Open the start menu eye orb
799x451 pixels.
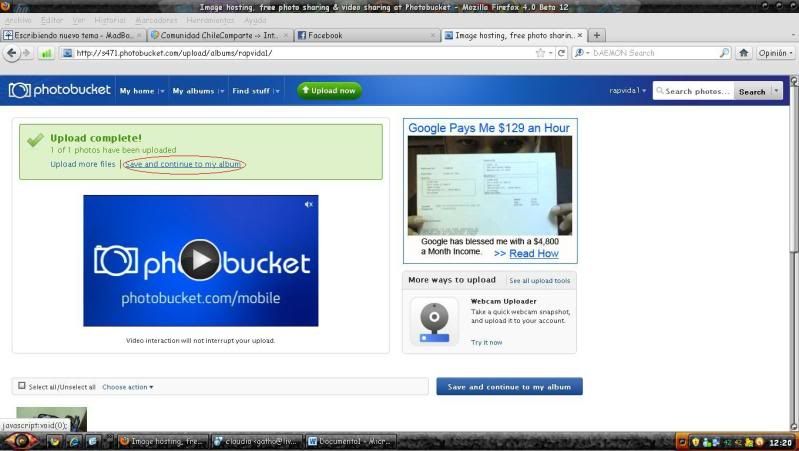tap(19, 440)
